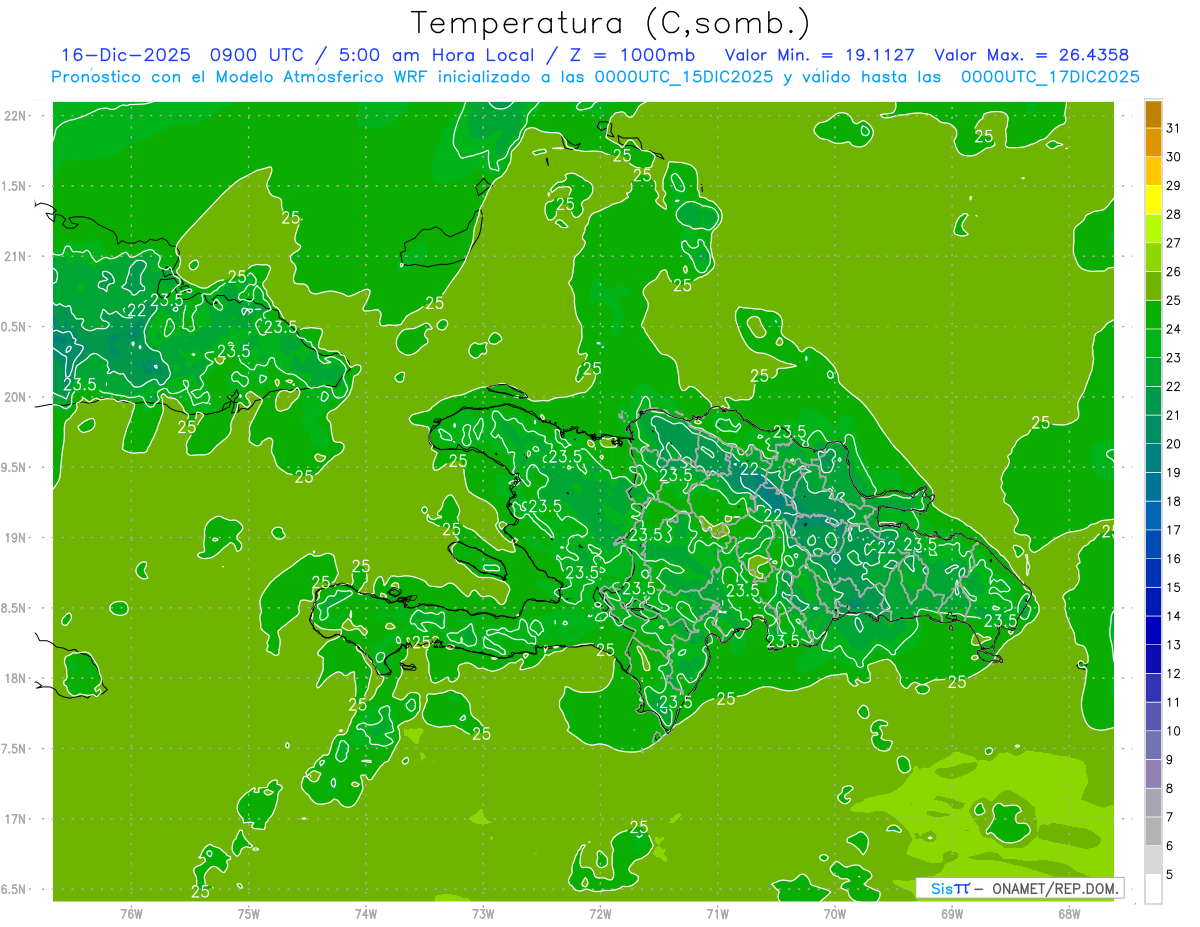
Task: Select the 'Valor Max. = 26.4358' readout
Action: pos(1031,55)
